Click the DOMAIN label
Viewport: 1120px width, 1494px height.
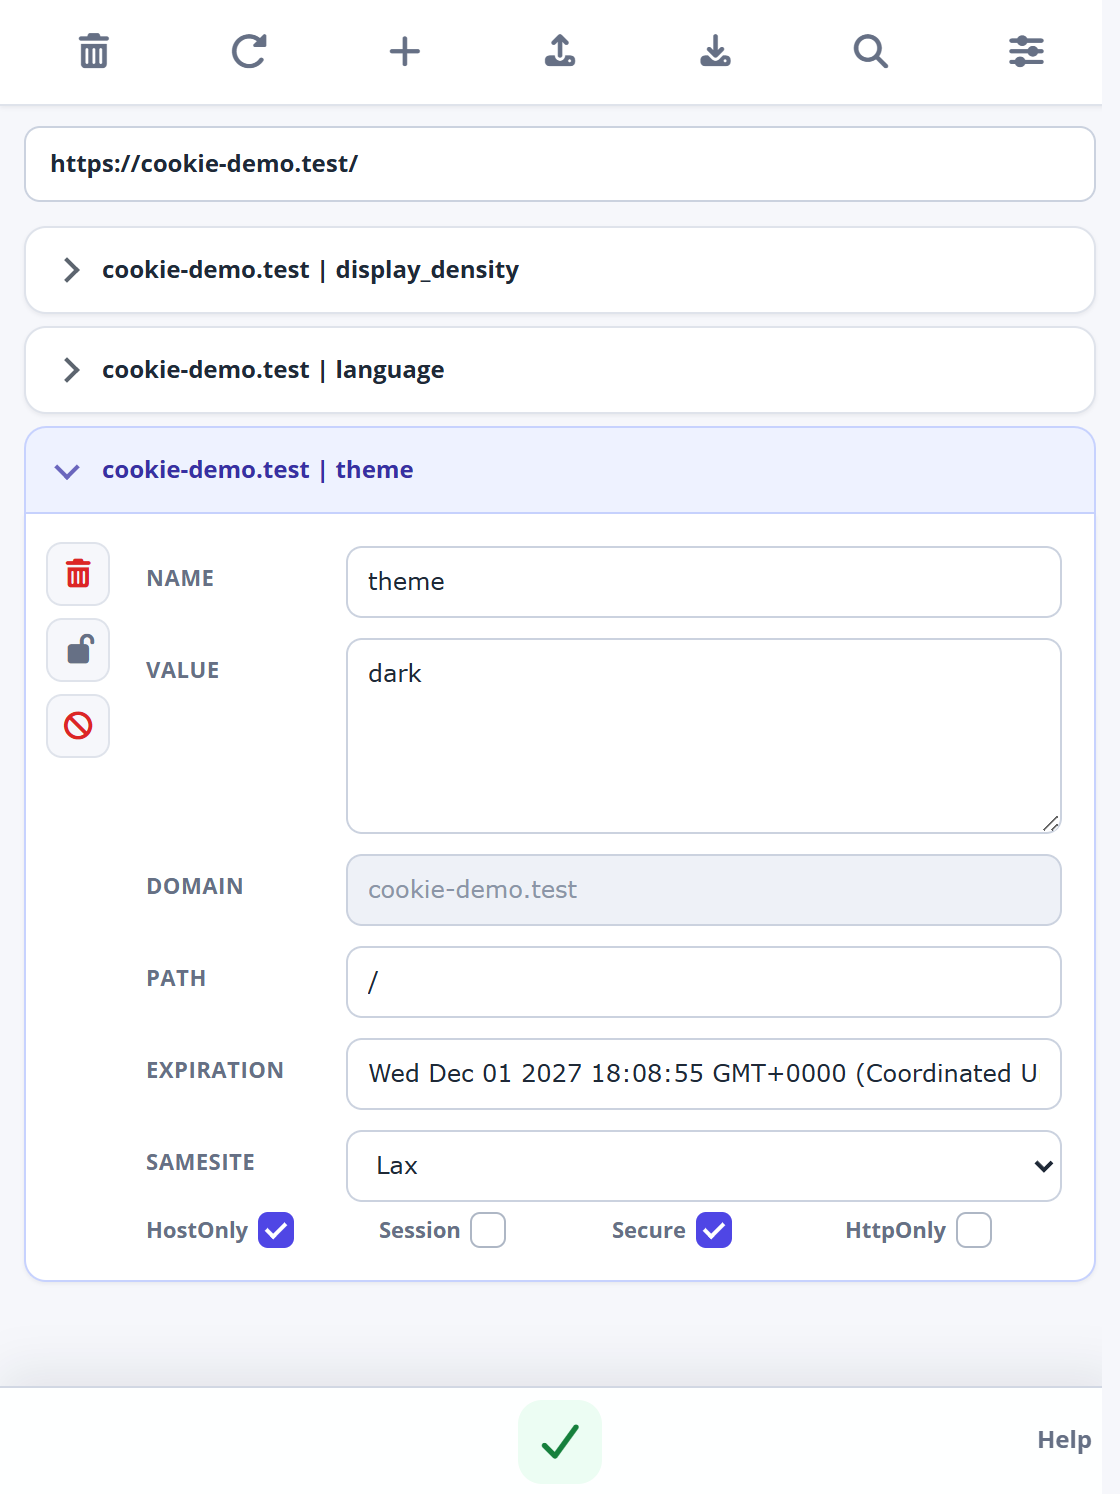(194, 886)
